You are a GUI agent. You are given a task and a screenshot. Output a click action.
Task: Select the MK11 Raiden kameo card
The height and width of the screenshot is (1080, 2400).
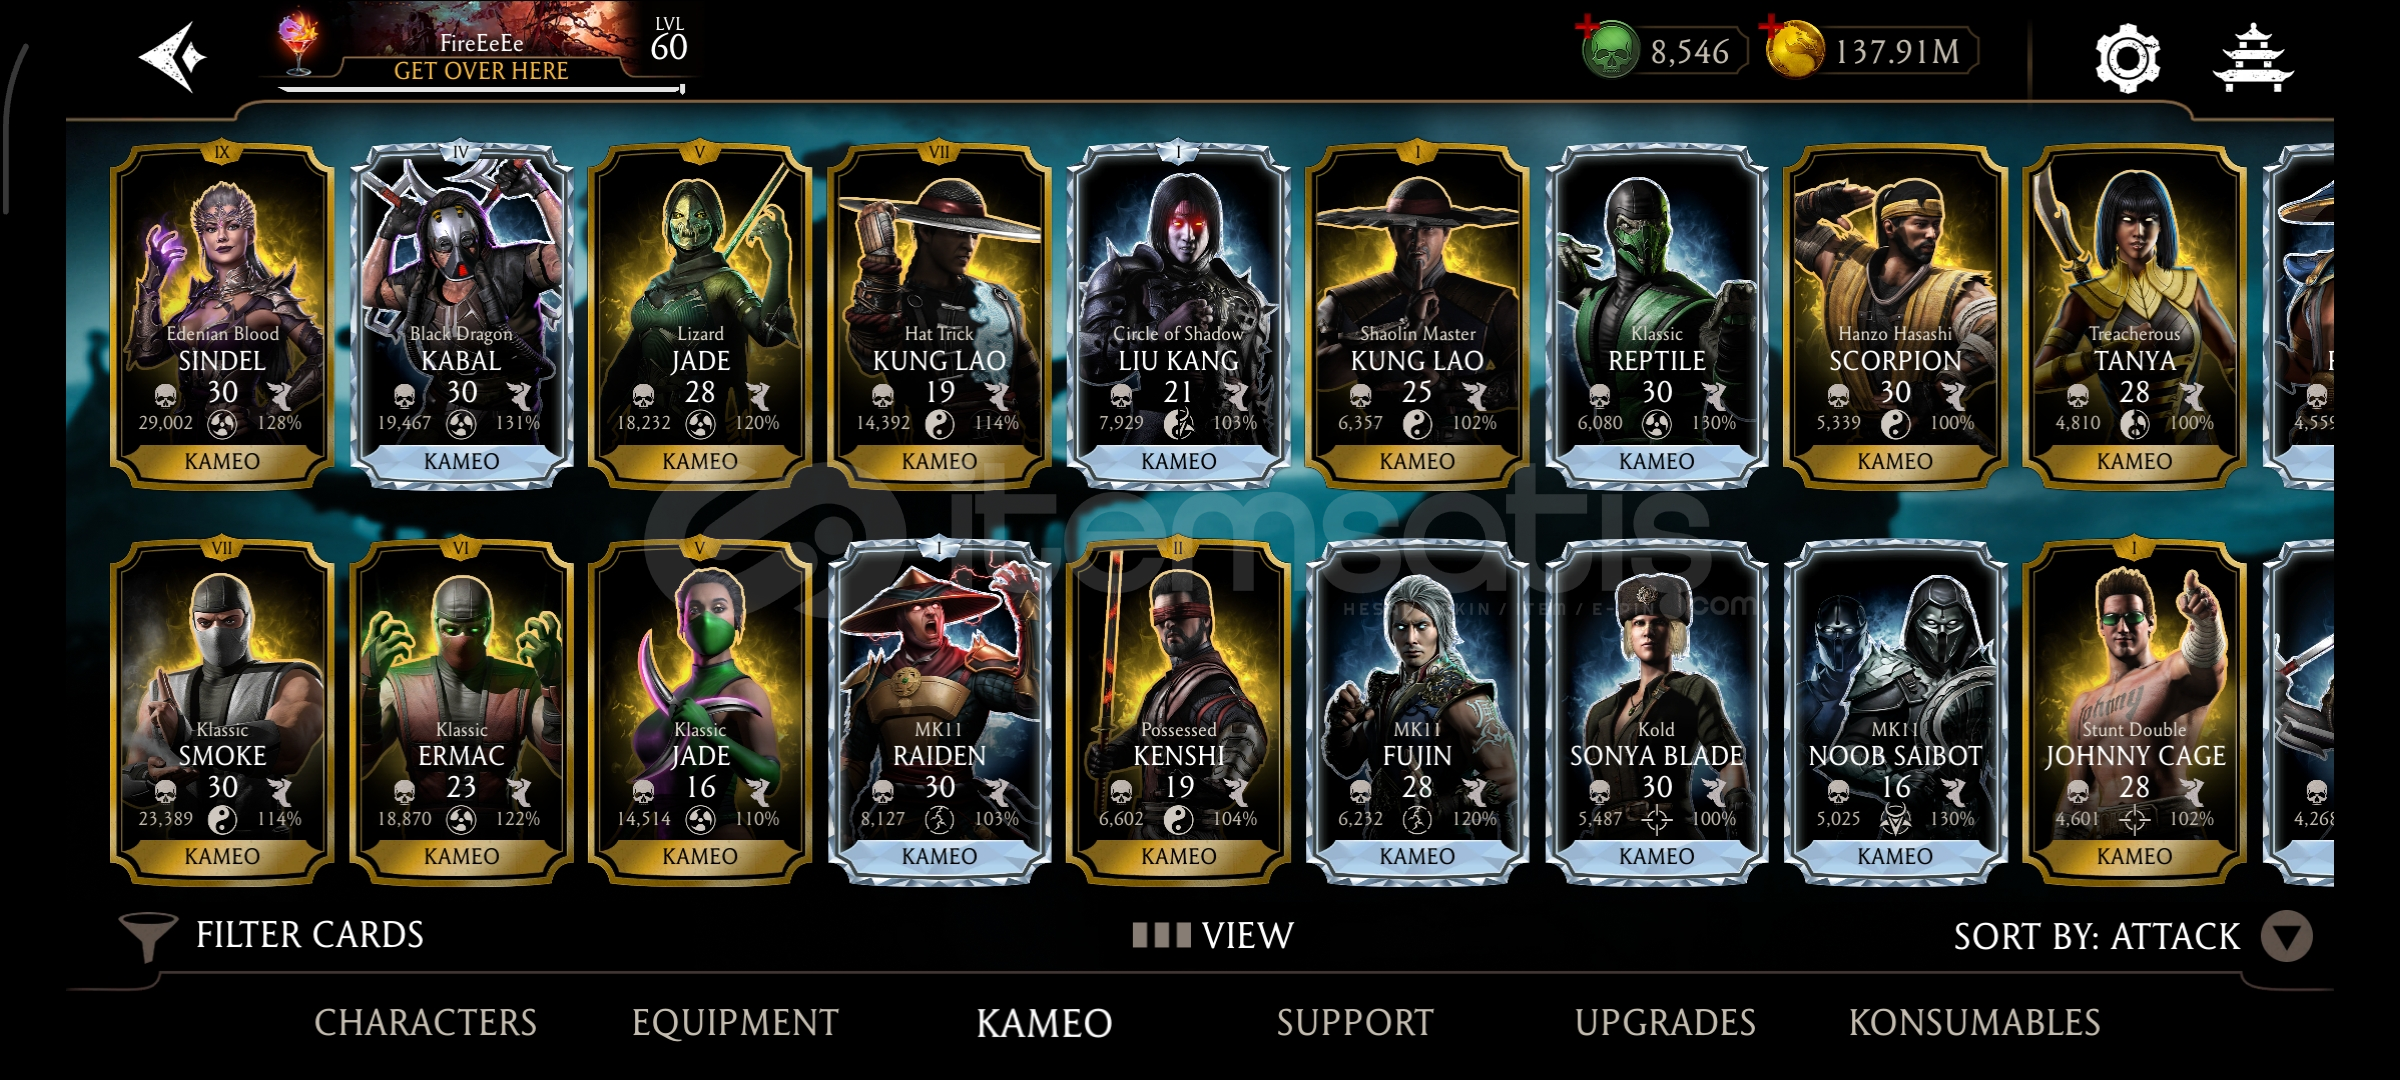[939, 711]
